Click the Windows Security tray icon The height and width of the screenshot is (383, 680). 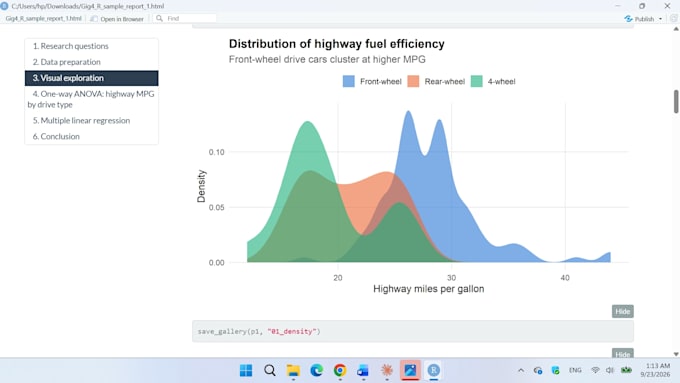(x=556, y=370)
